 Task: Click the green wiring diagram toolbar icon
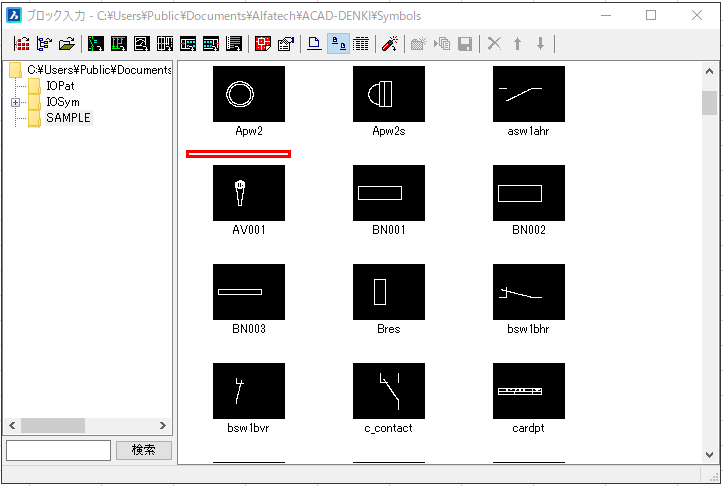click(x=96, y=44)
